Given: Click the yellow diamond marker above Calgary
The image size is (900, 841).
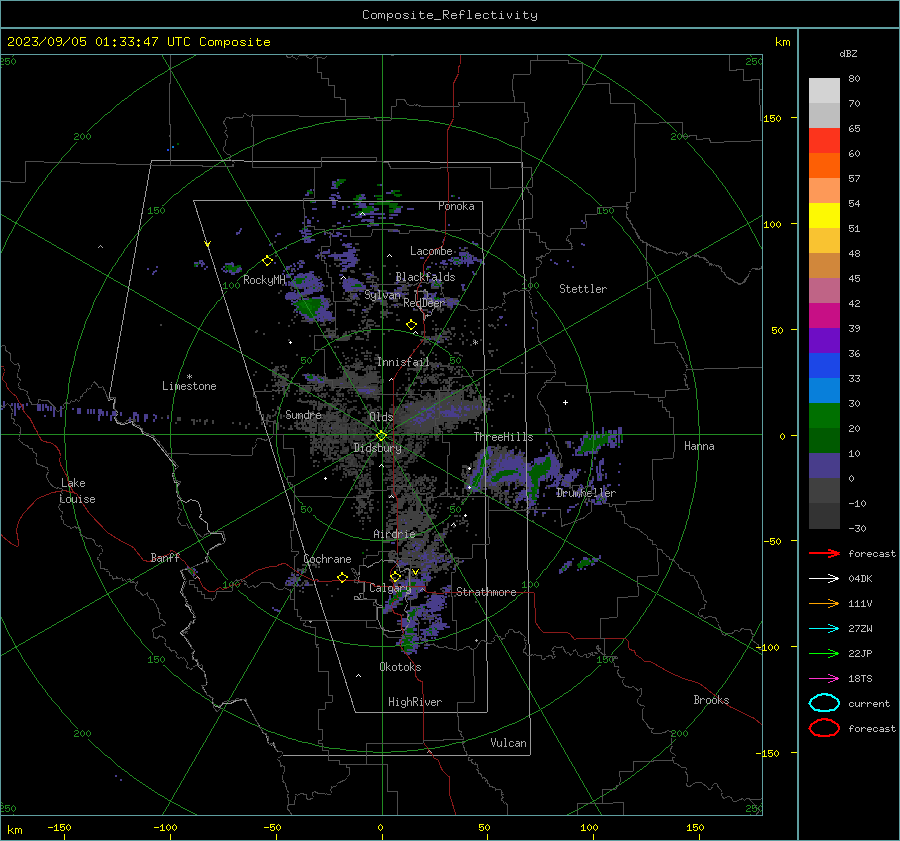Looking at the screenshot, I should coord(395,576).
